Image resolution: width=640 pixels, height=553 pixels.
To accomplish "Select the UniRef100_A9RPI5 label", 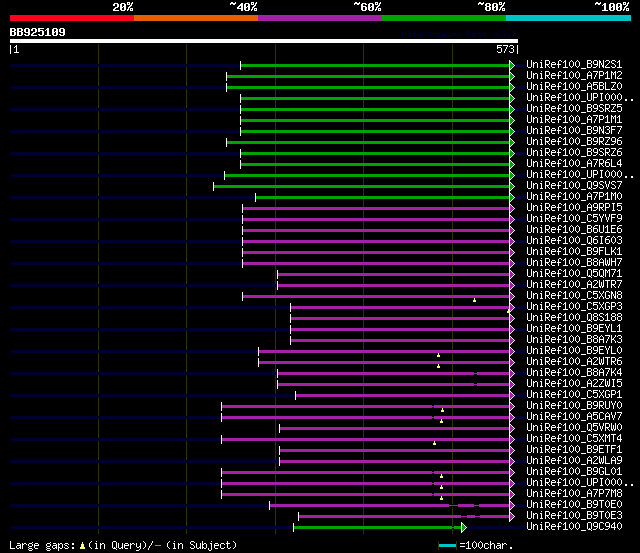I will [x=574, y=208].
